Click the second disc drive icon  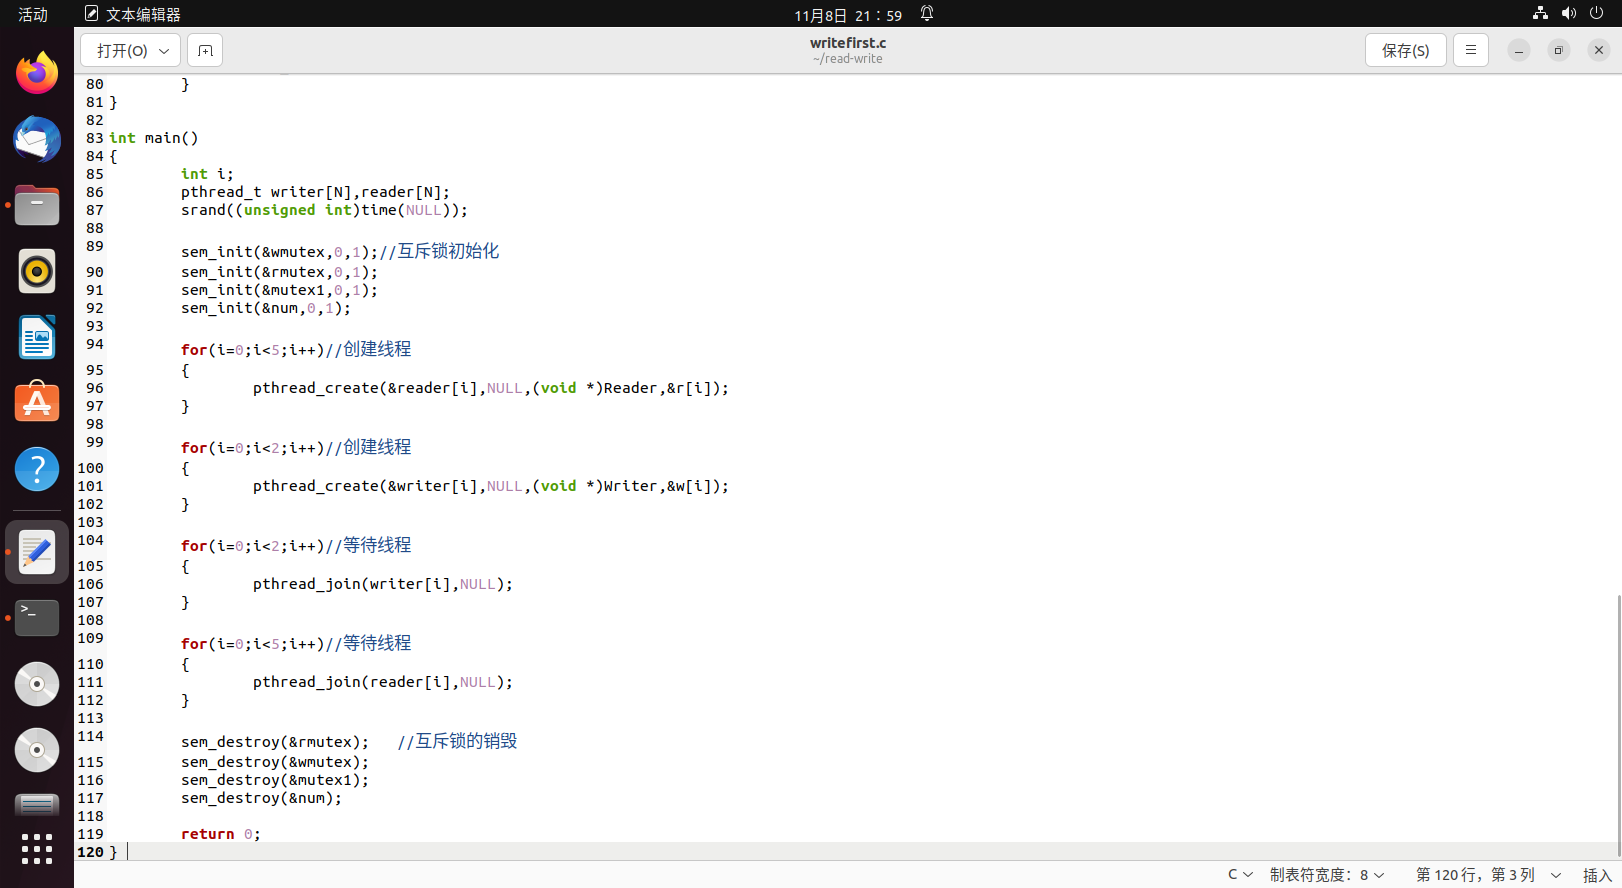pos(37,750)
